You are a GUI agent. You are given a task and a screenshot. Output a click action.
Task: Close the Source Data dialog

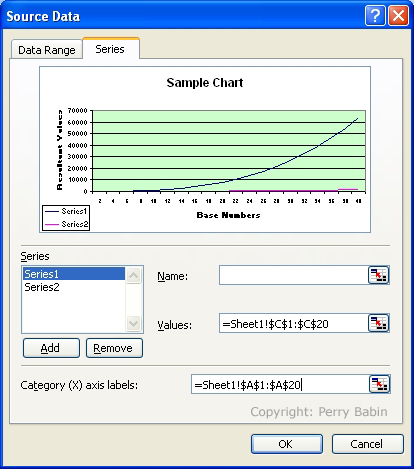click(x=398, y=16)
